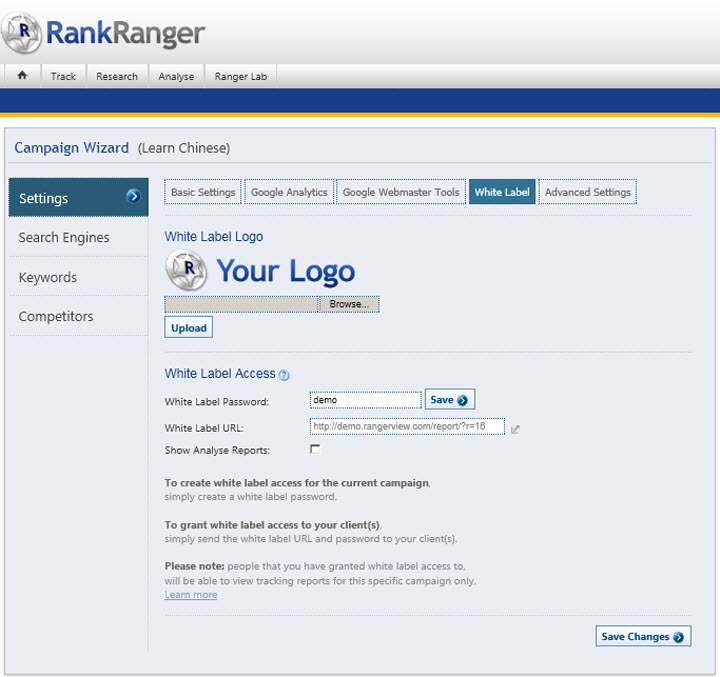This screenshot has width=720, height=677.
Task: Click the Settings sidebar arrow icon
Action: [x=133, y=197]
